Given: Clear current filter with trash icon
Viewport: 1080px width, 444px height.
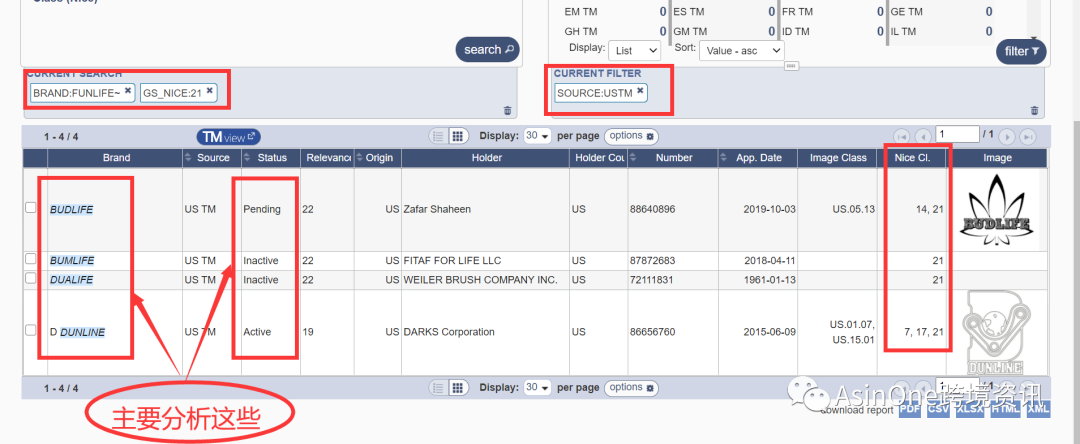Looking at the screenshot, I should (1034, 110).
